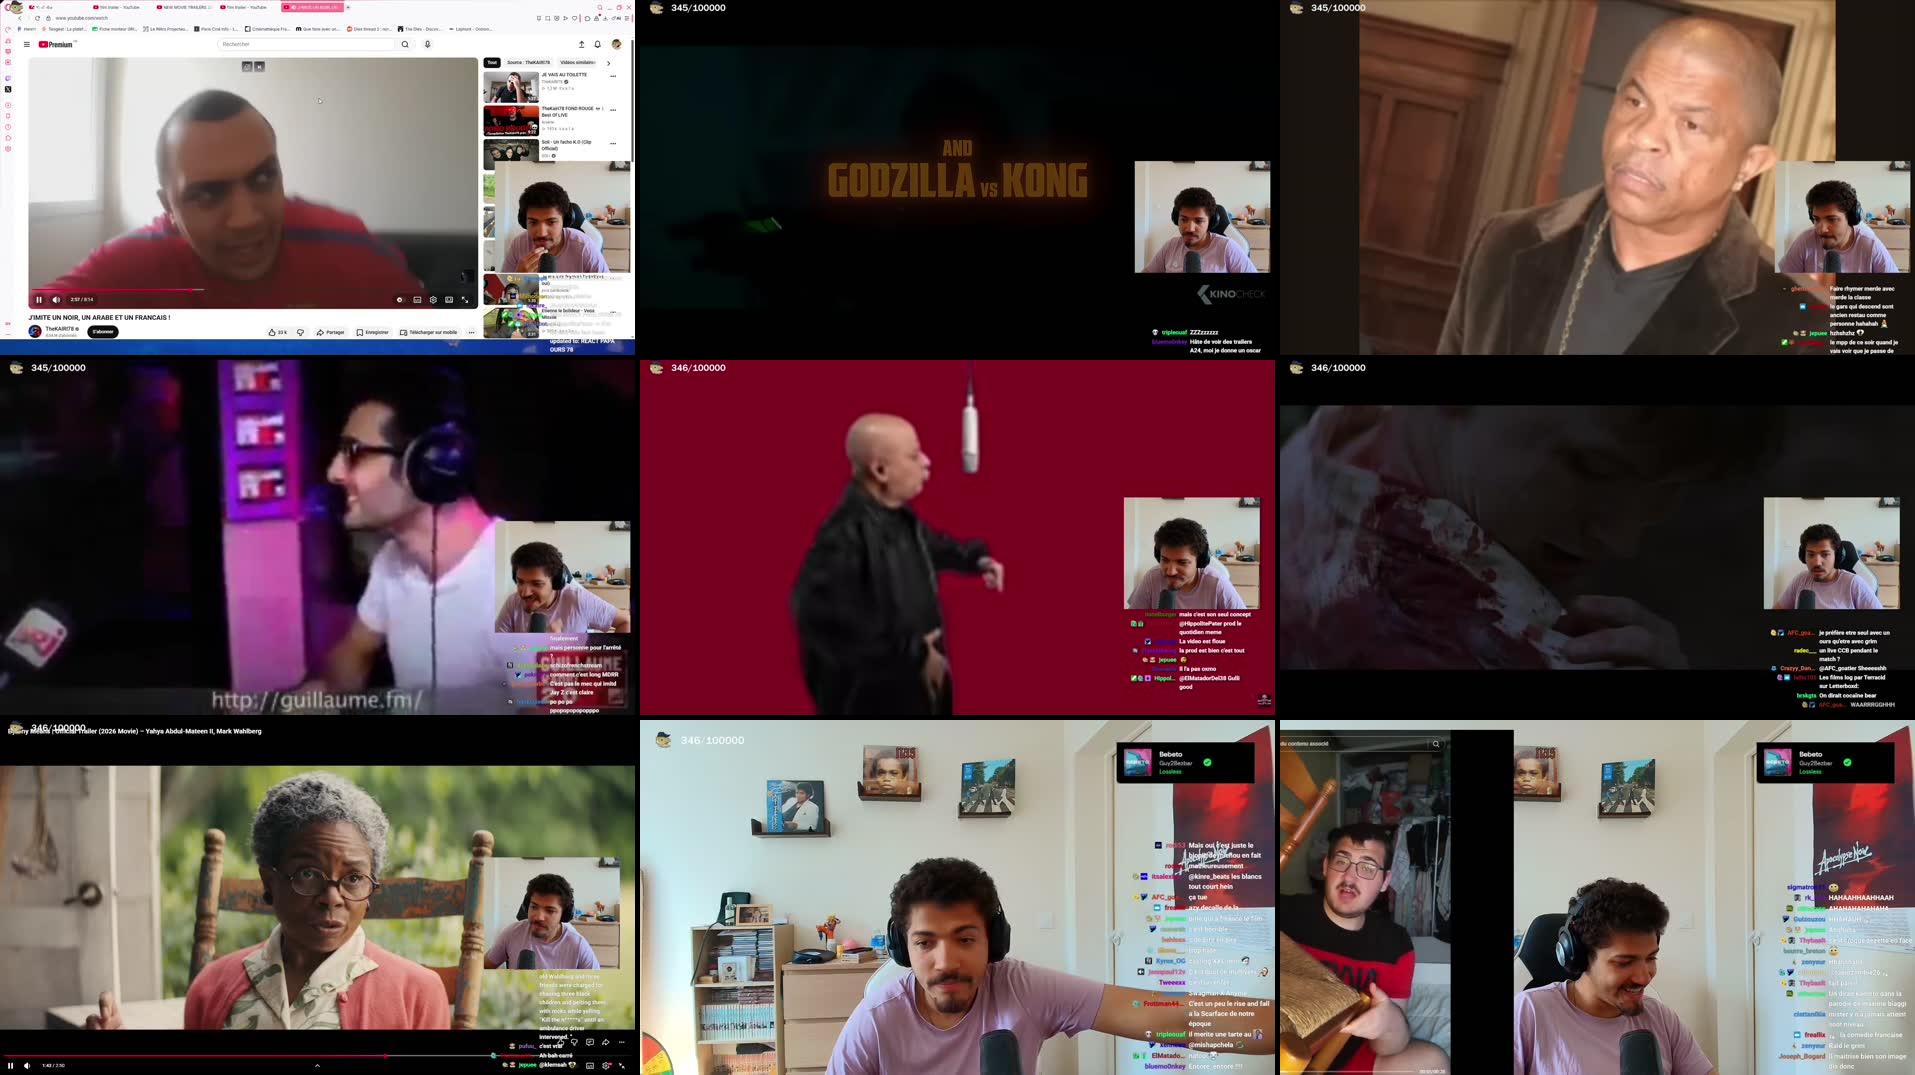Click the S'abonner subscribe button
The image size is (1915, 1075).
click(x=103, y=331)
